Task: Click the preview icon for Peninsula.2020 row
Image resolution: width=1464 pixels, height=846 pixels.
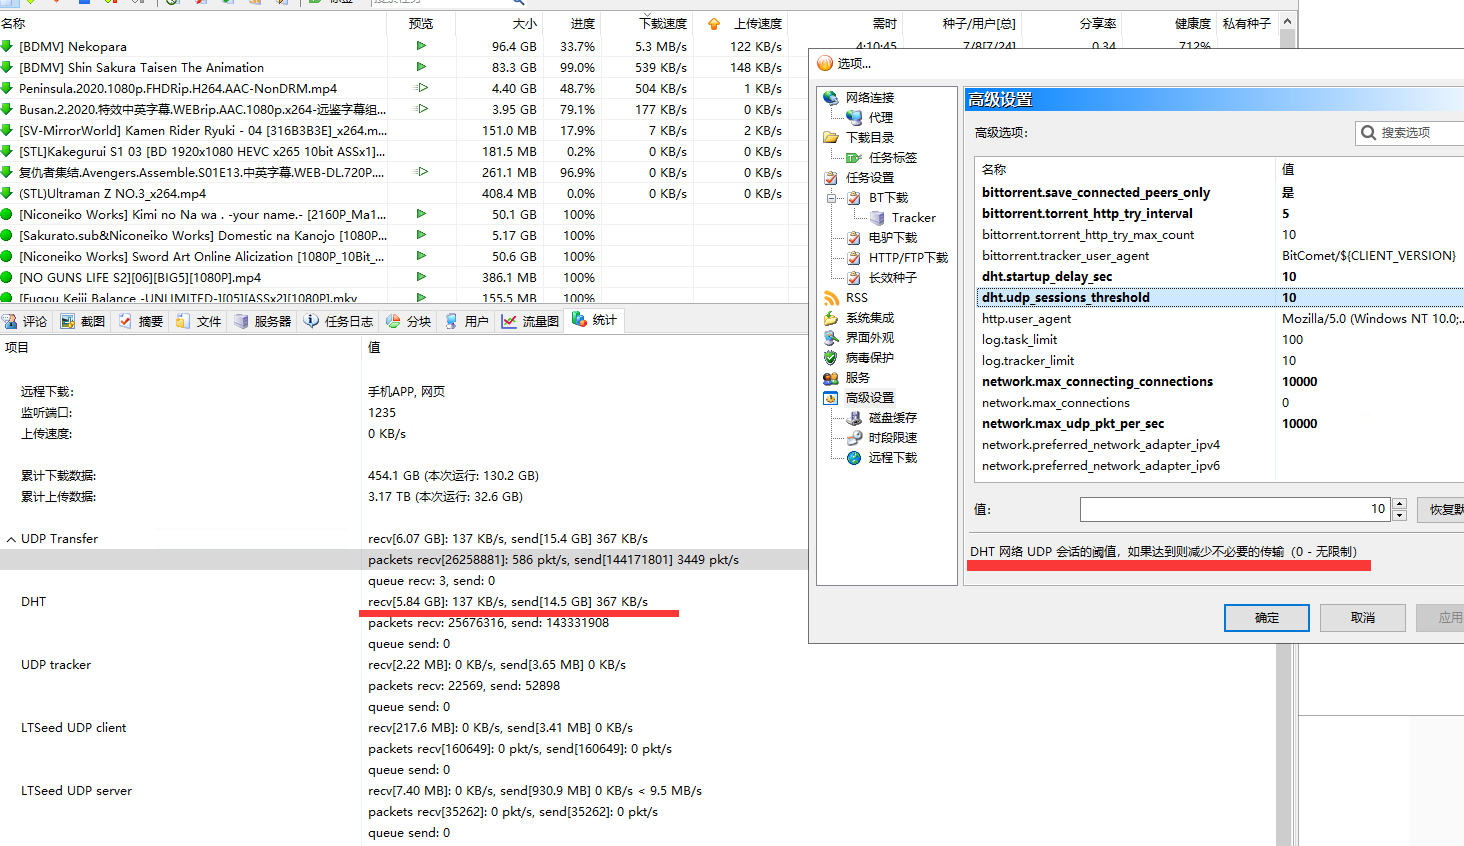Action: click(421, 88)
